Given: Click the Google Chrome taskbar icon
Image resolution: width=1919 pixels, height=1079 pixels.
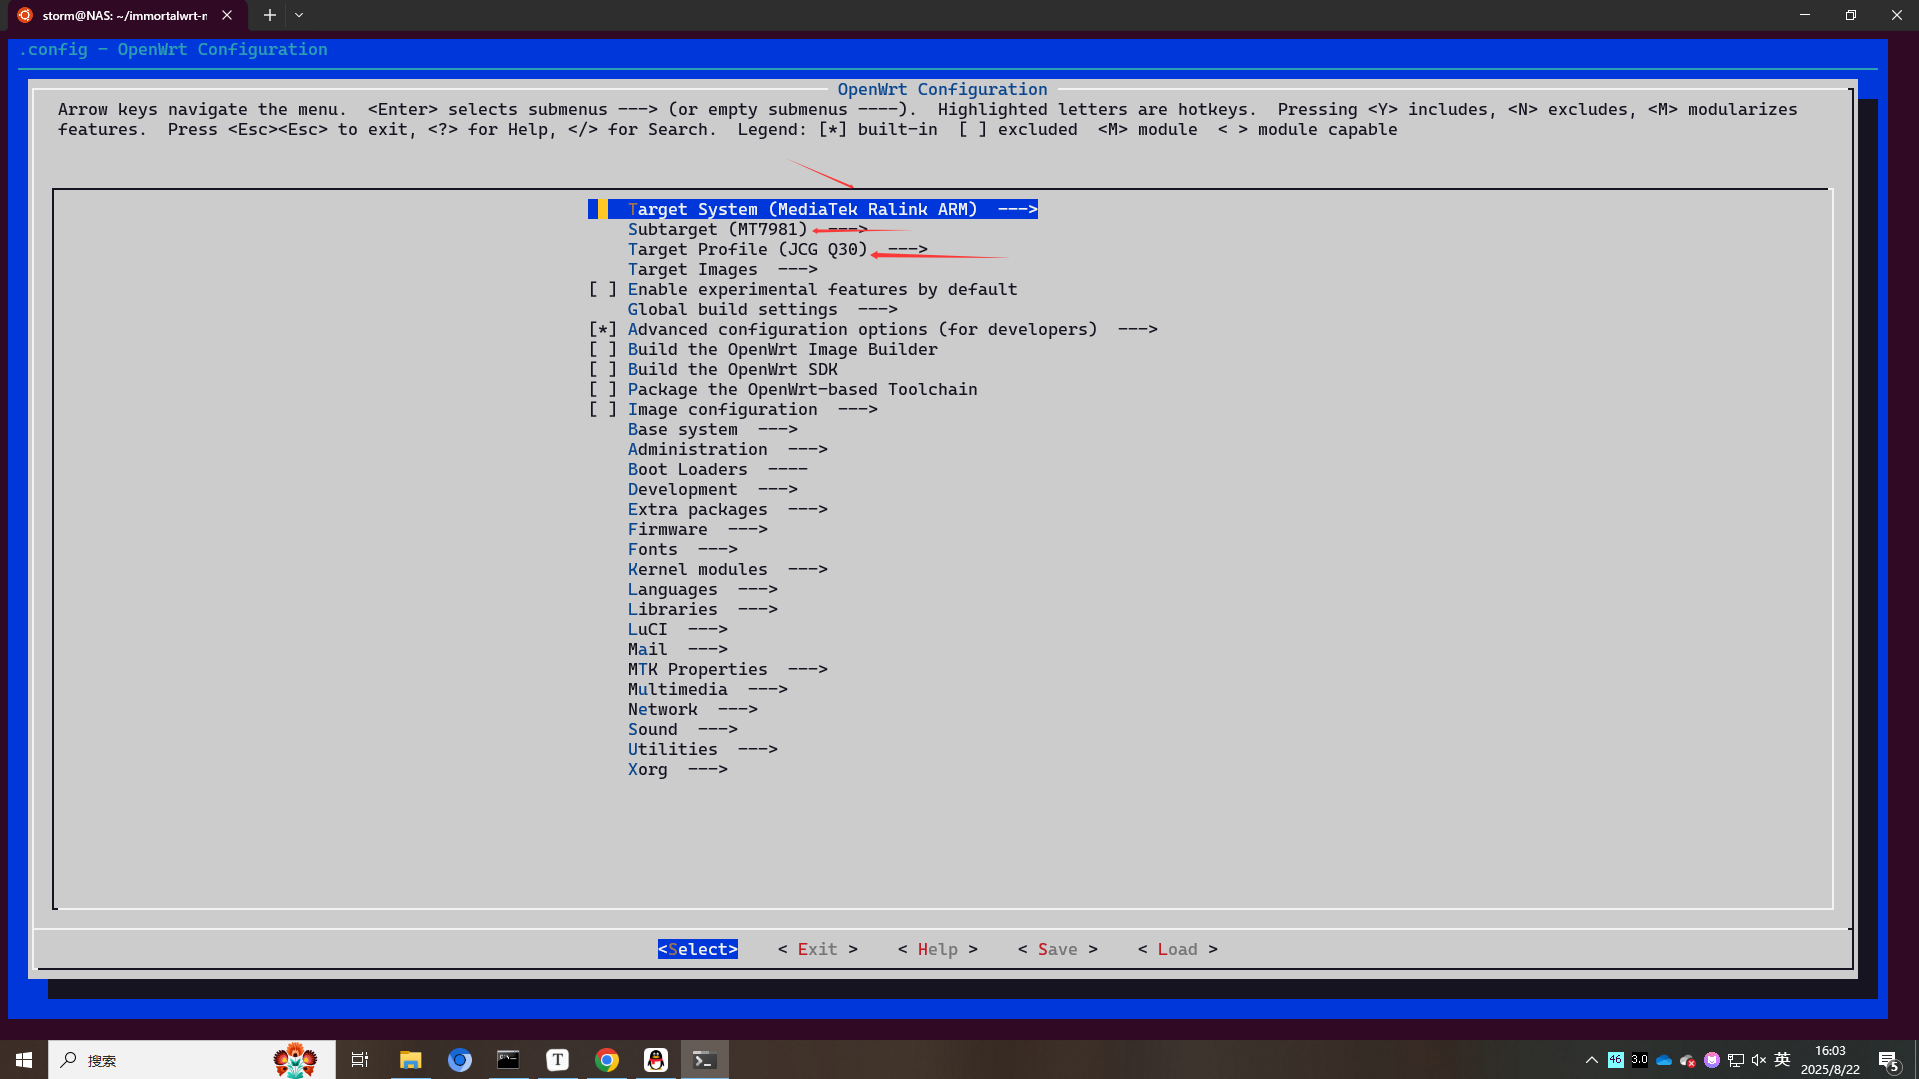Looking at the screenshot, I should 606,1060.
